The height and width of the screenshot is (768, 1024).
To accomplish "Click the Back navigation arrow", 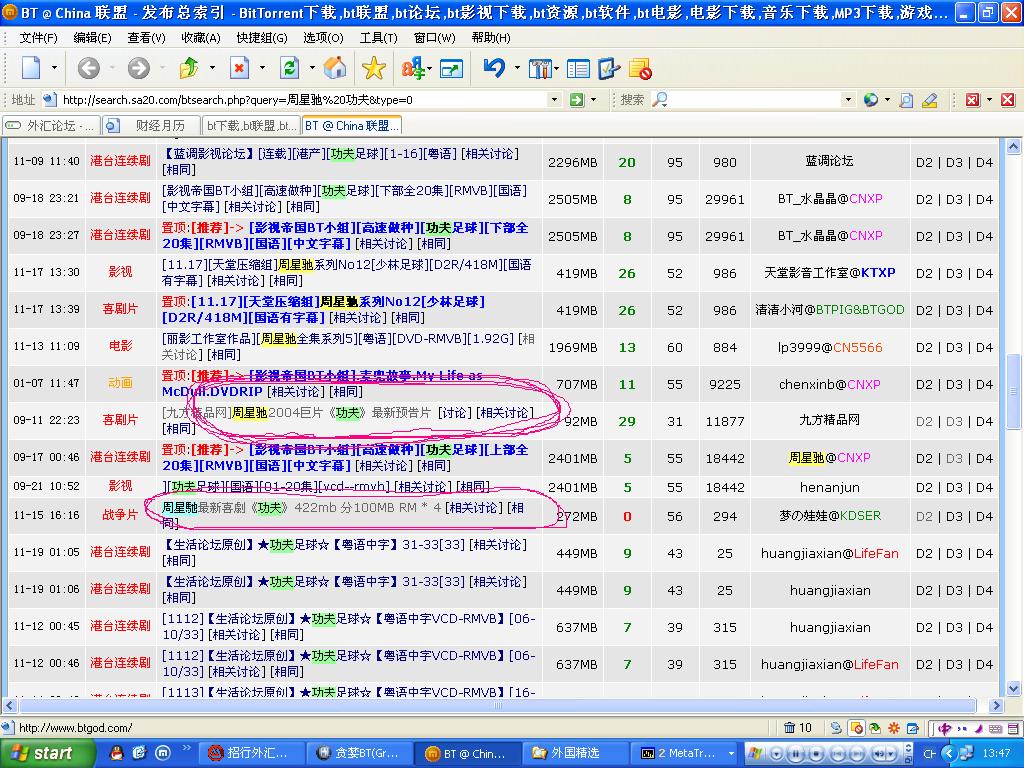I will coord(89,68).
